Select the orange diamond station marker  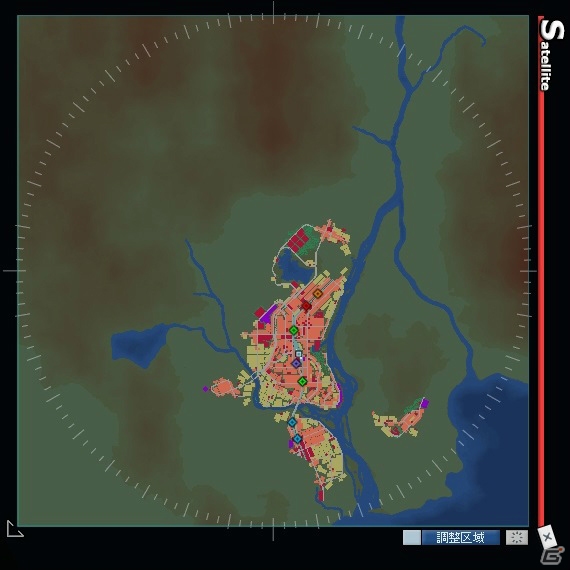tap(318, 293)
